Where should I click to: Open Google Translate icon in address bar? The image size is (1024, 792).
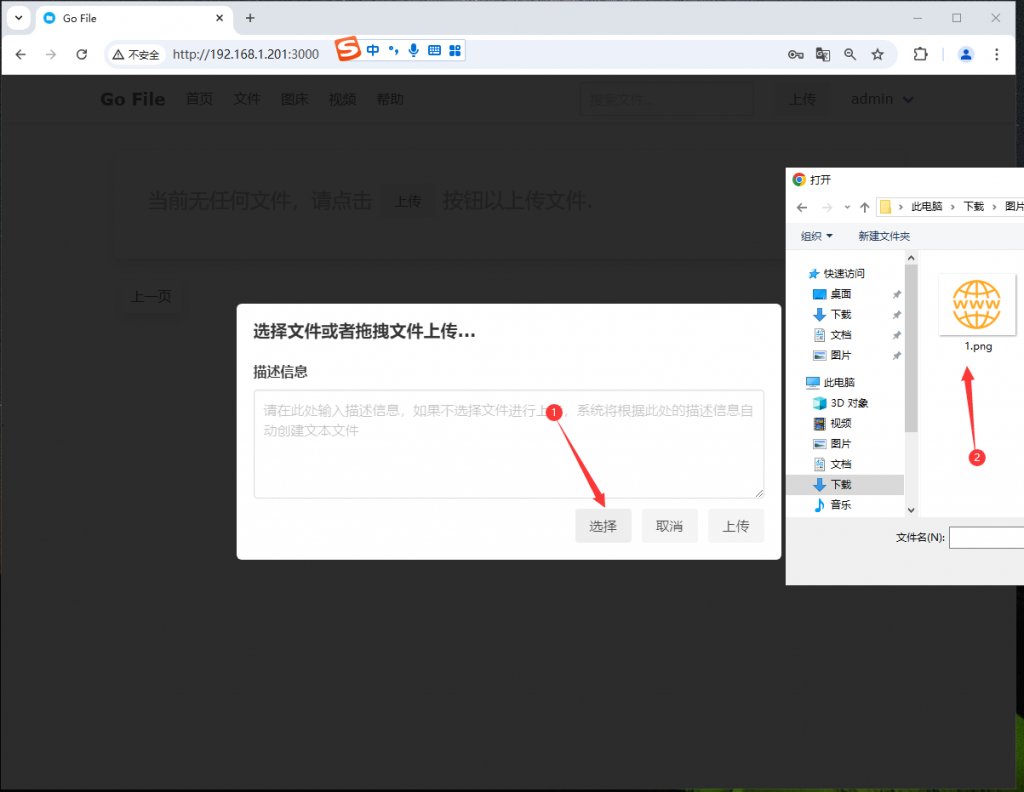823,54
